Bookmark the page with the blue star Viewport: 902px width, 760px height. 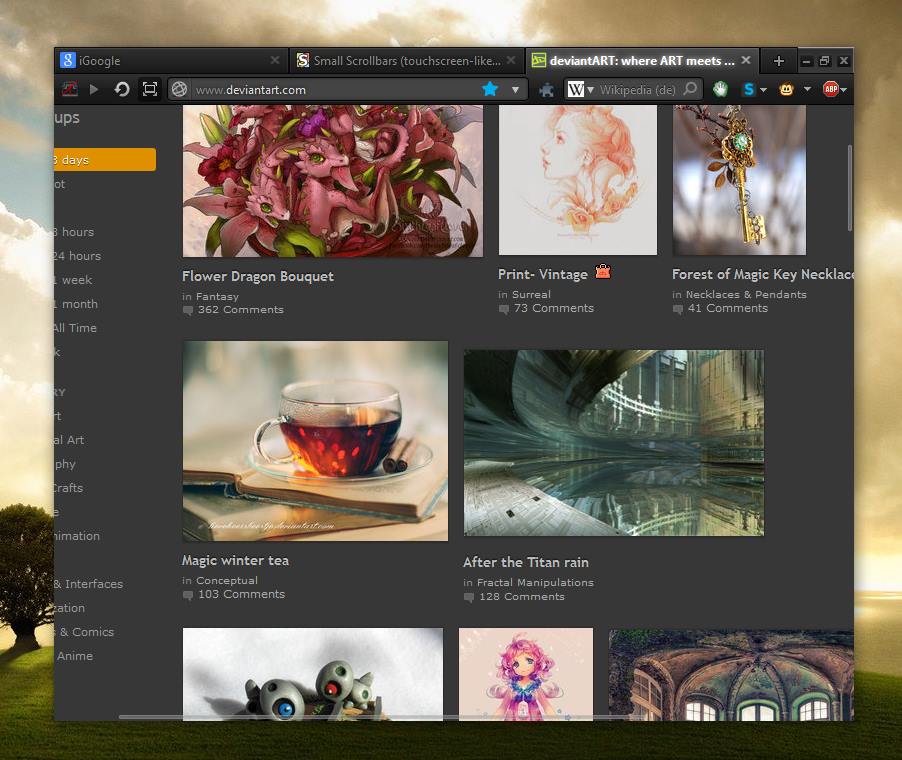(x=490, y=89)
